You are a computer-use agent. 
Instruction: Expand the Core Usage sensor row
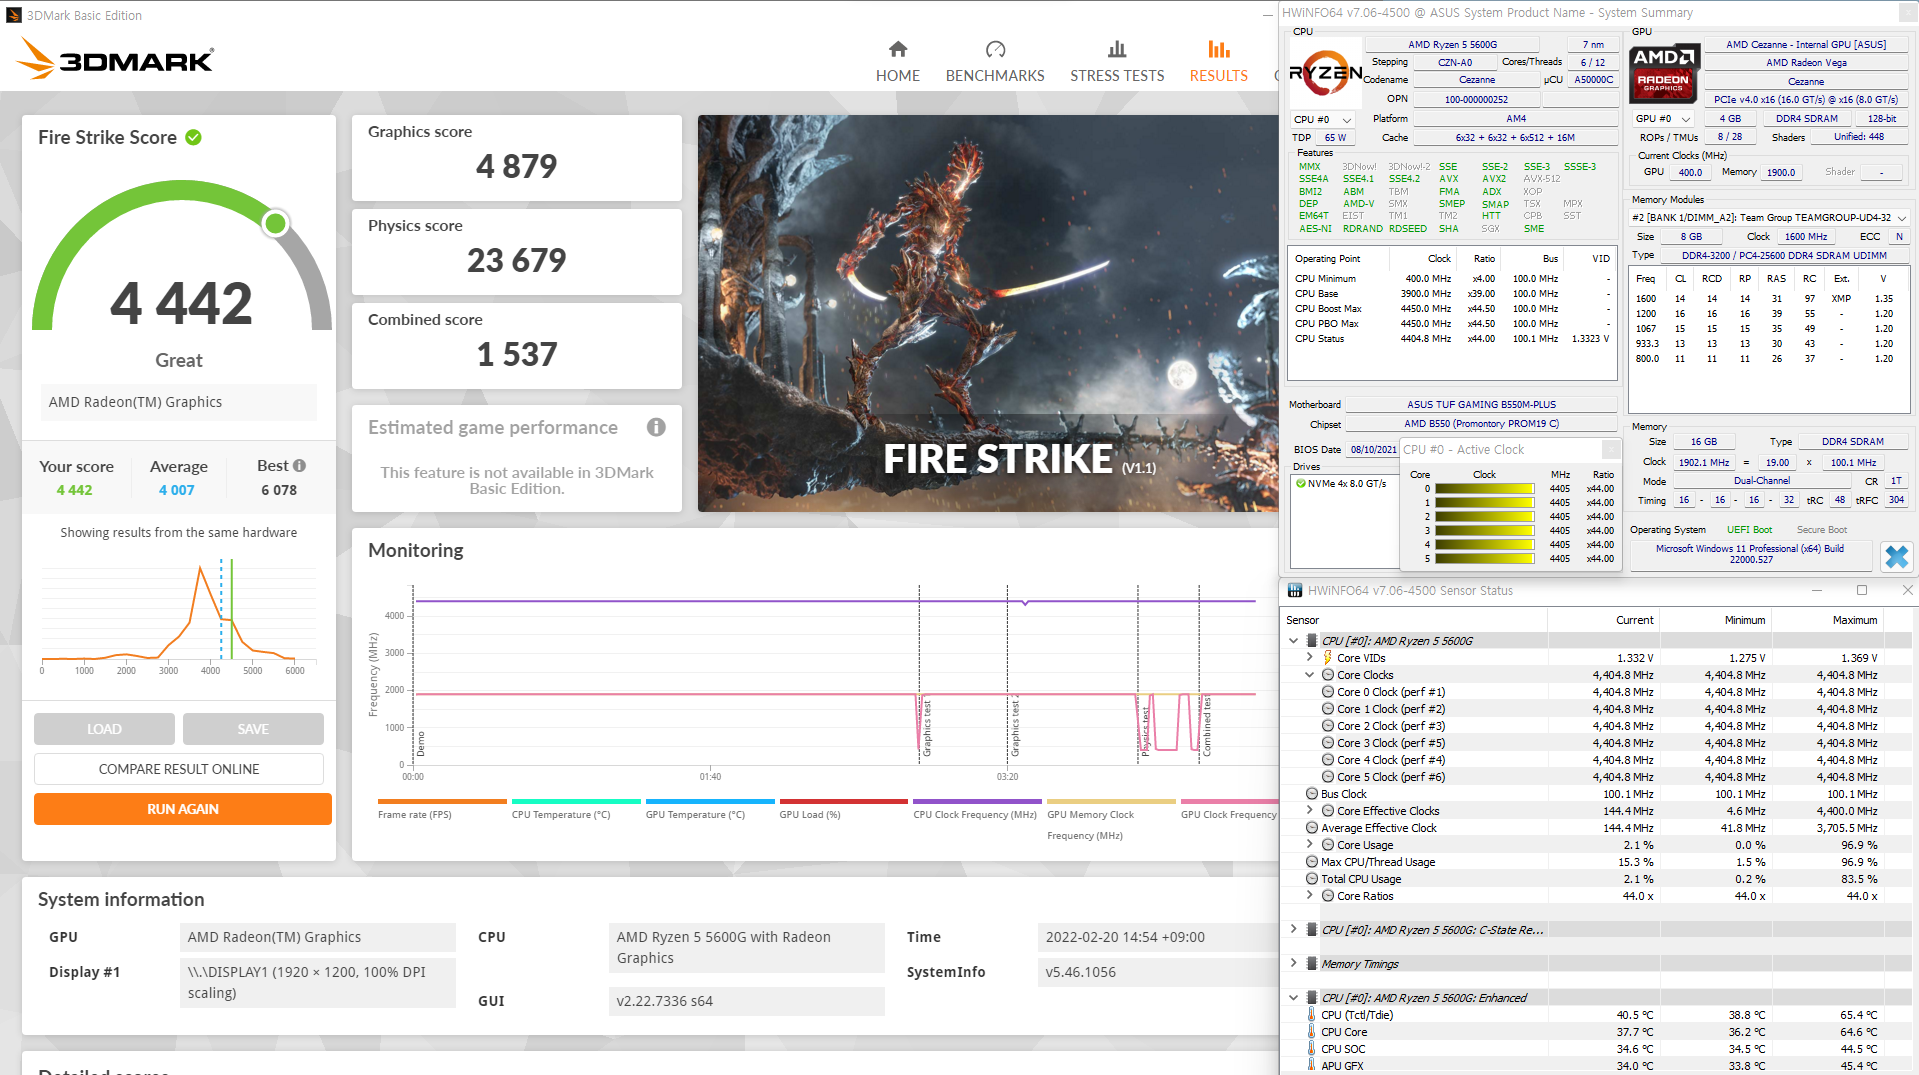click(1310, 845)
